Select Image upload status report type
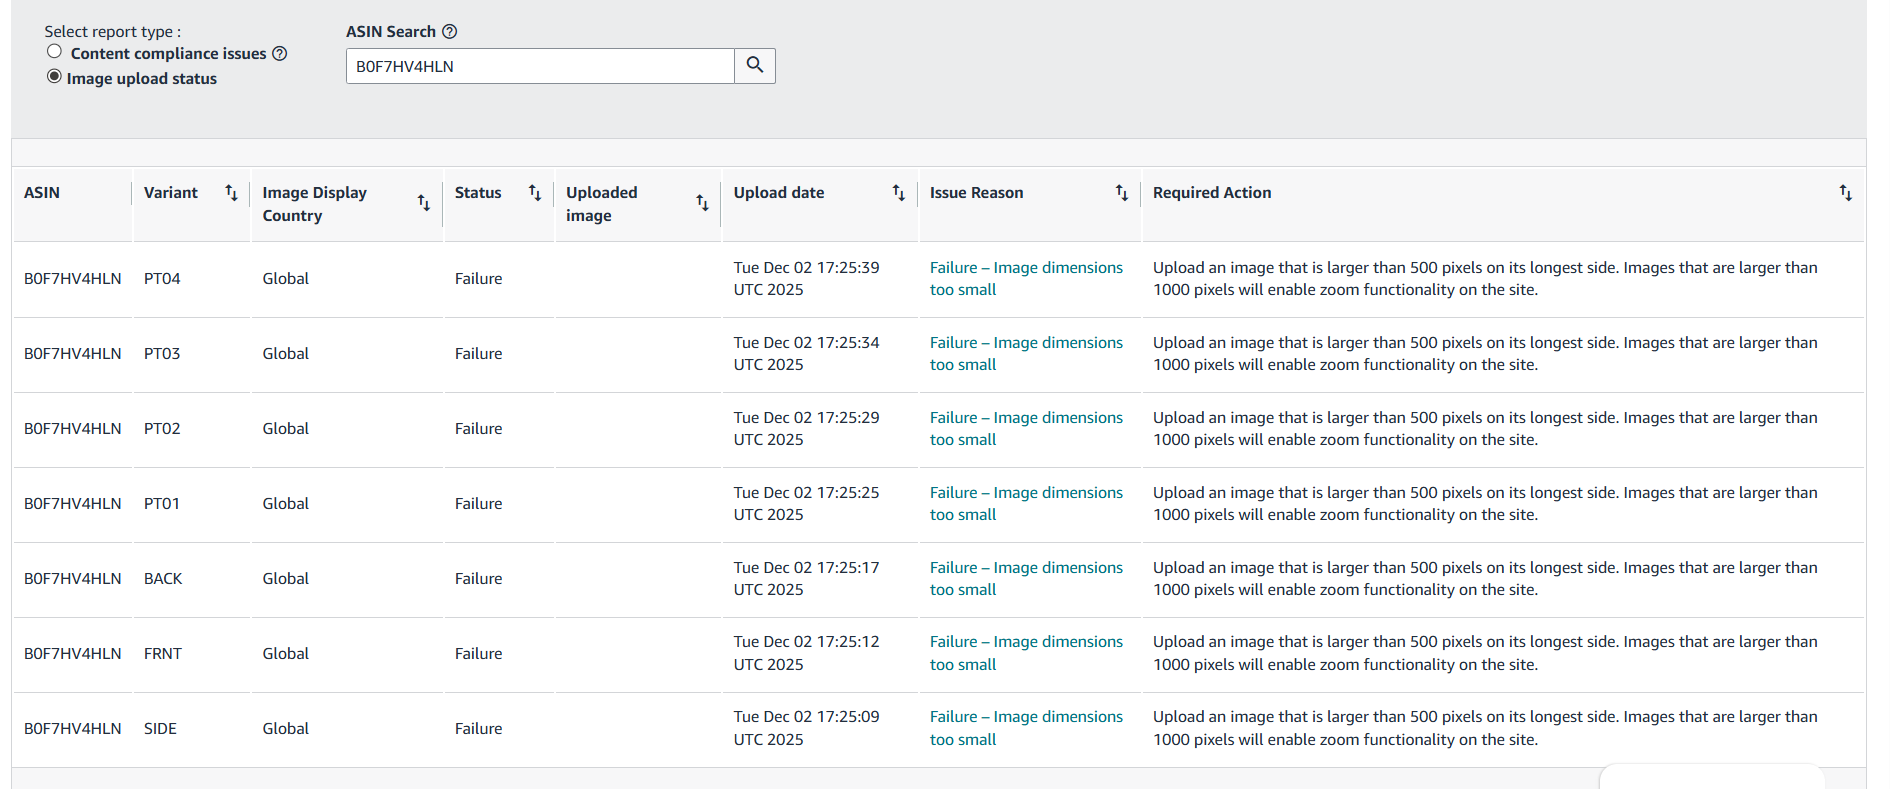The height and width of the screenshot is (789, 1890). (x=54, y=77)
